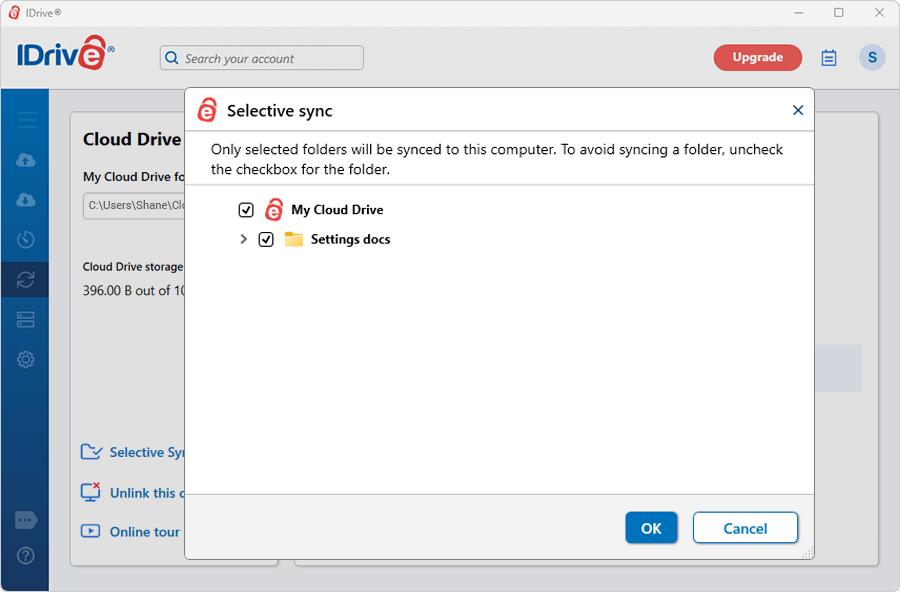Expand the Settings docs folder

pyautogui.click(x=243, y=240)
